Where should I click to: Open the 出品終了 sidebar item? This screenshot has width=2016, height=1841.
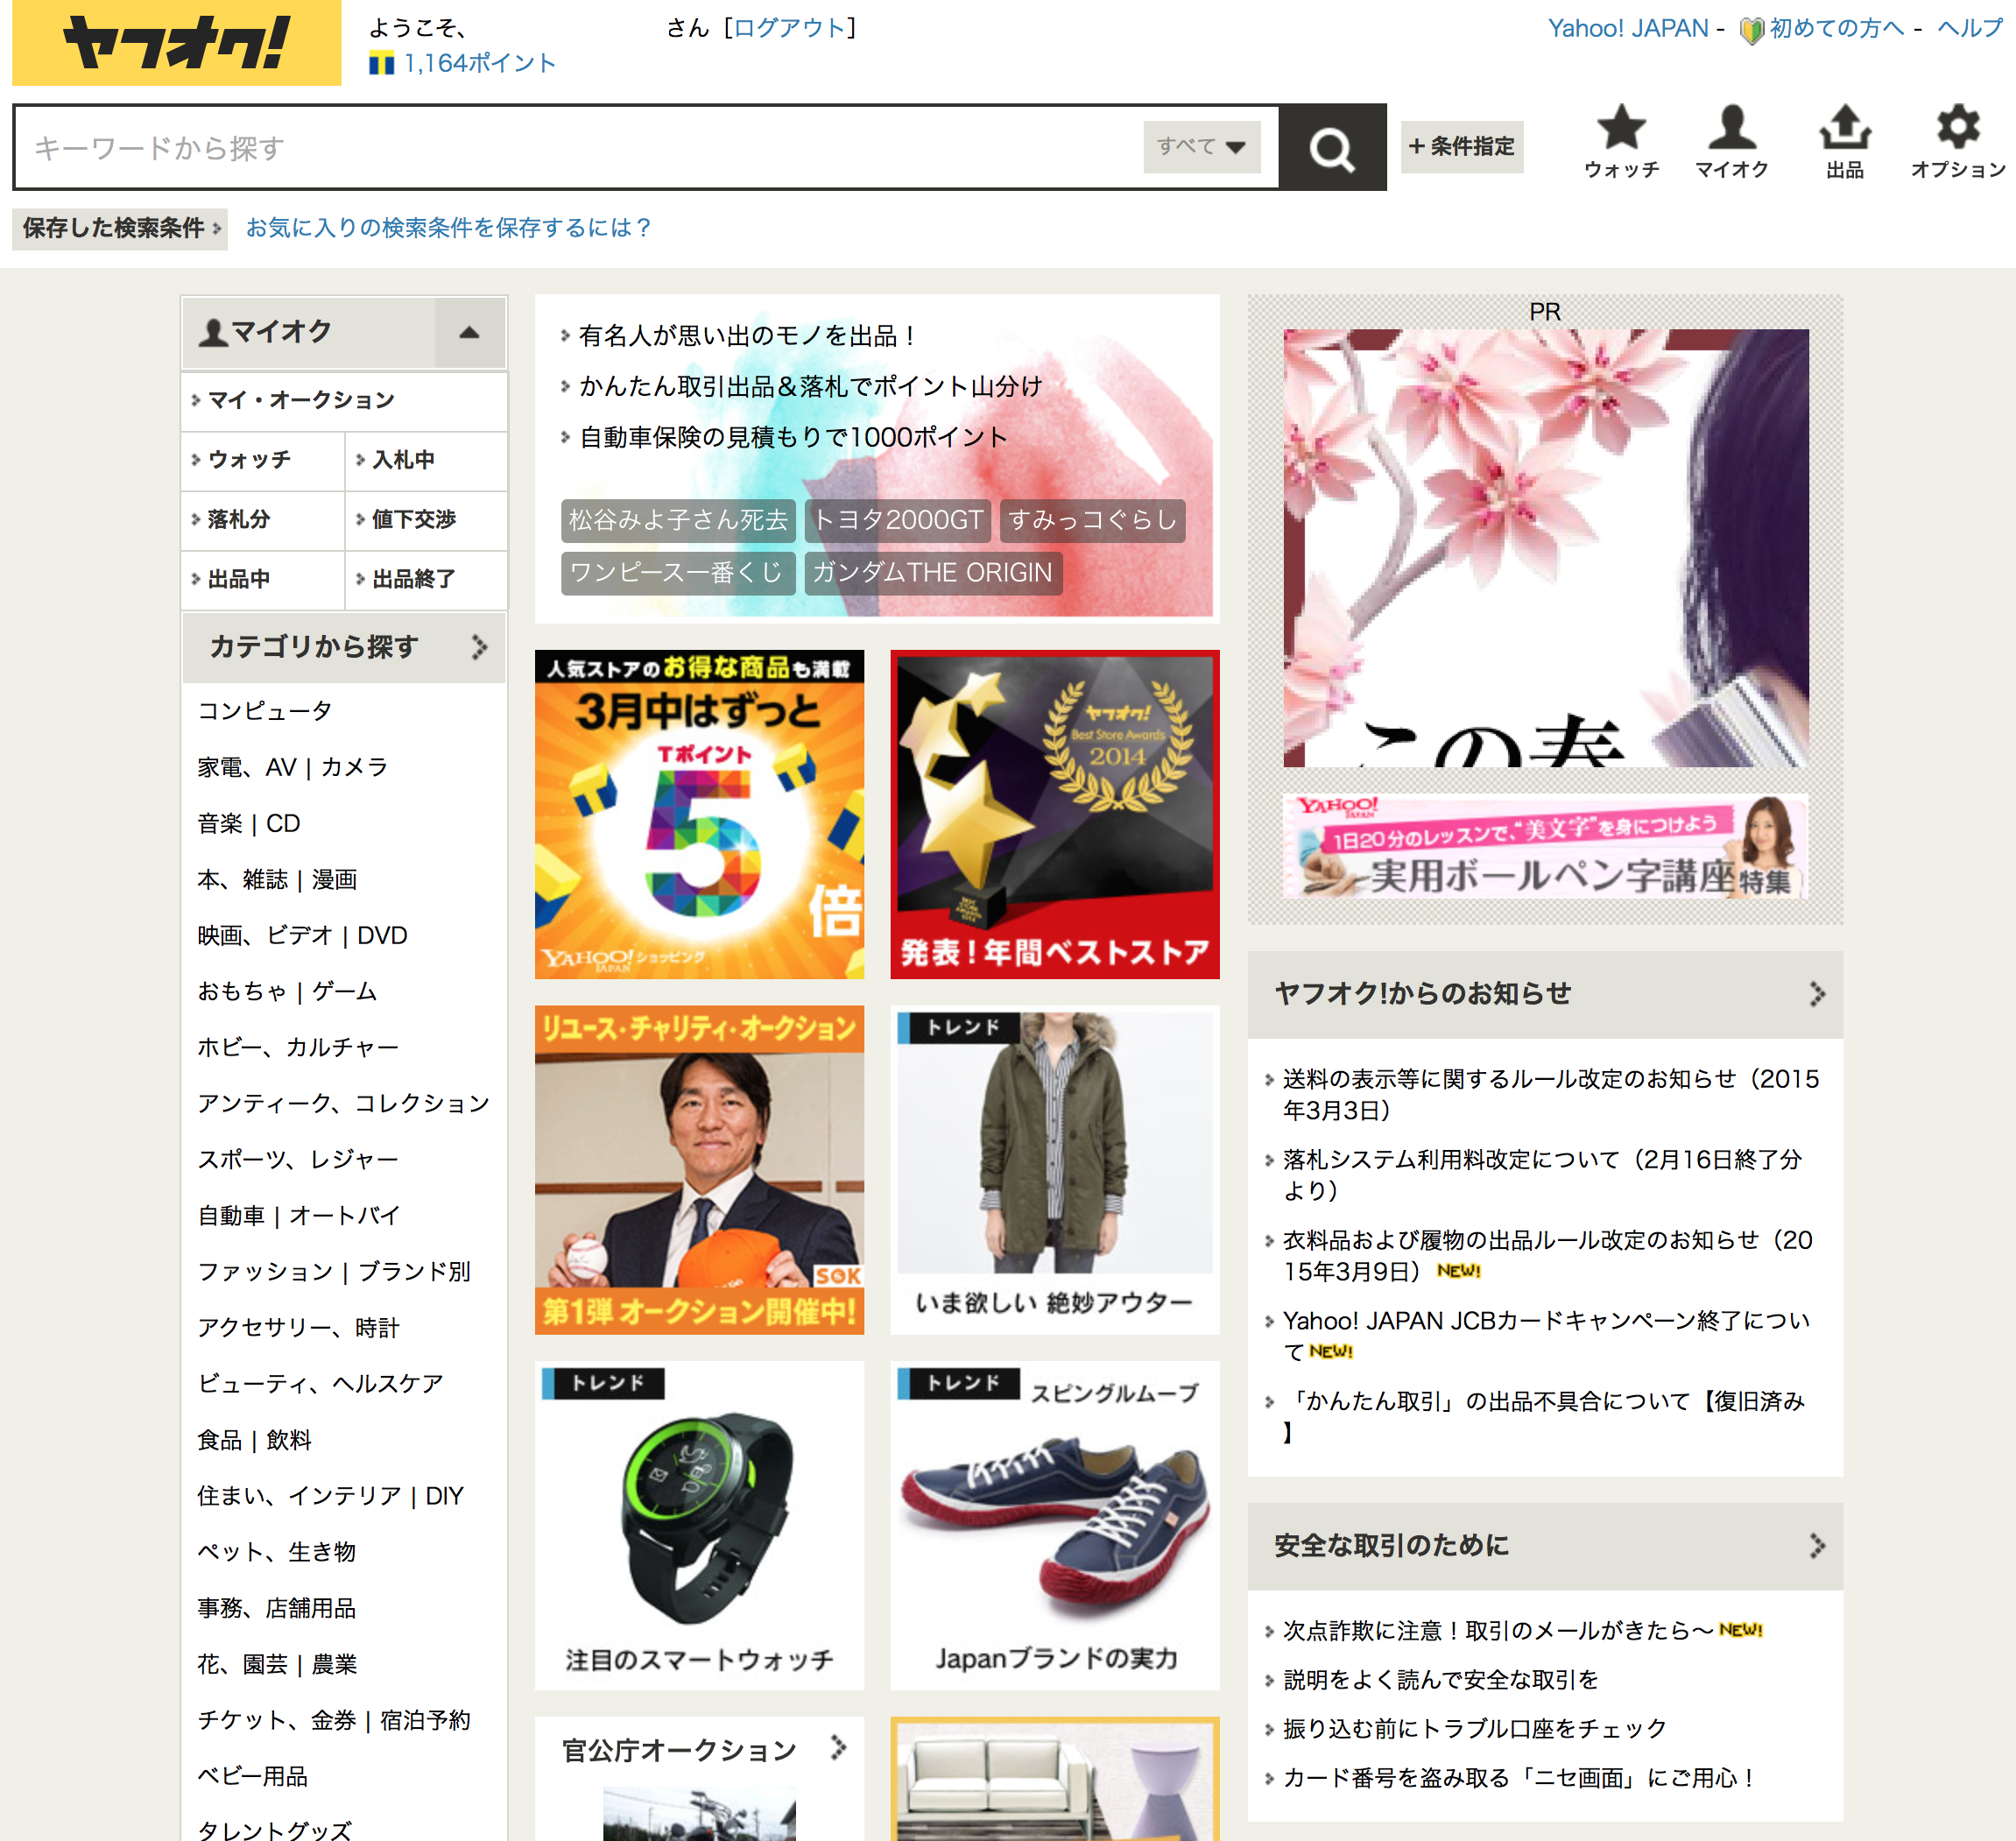click(x=426, y=580)
